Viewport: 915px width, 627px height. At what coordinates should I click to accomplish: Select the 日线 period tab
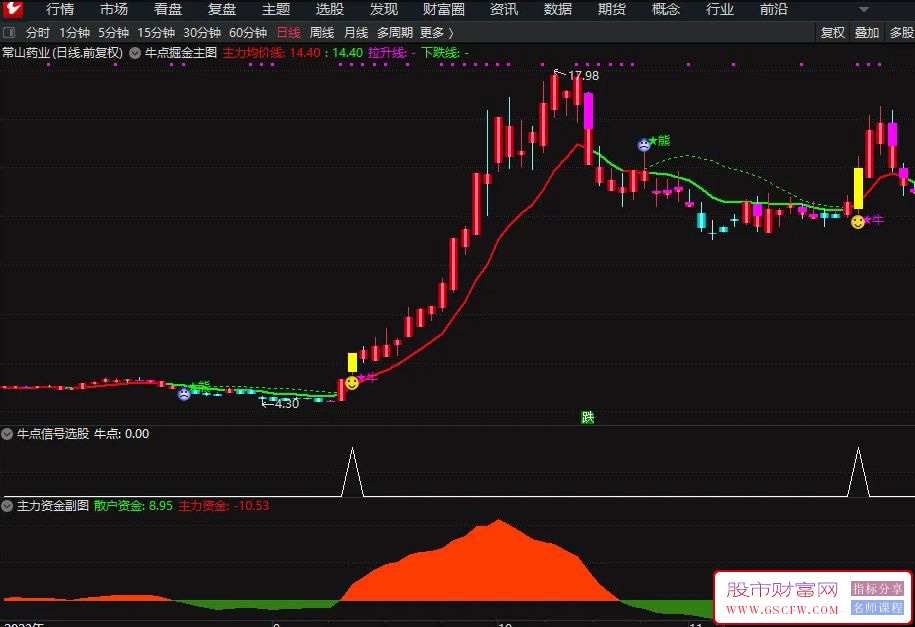[288, 33]
